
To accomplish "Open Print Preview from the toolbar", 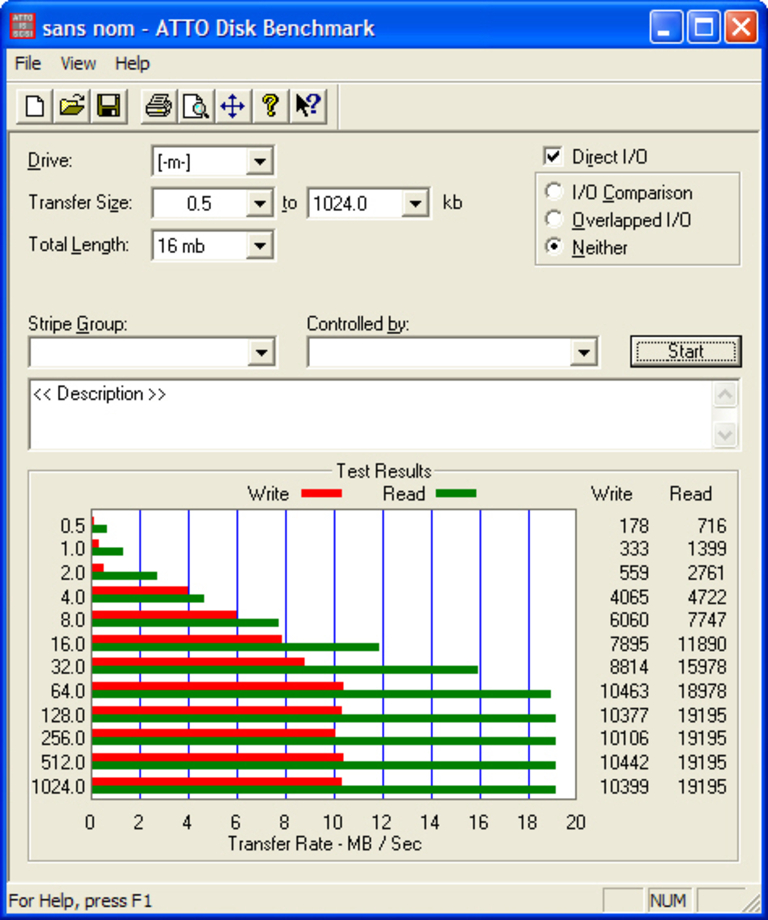I will [195, 106].
